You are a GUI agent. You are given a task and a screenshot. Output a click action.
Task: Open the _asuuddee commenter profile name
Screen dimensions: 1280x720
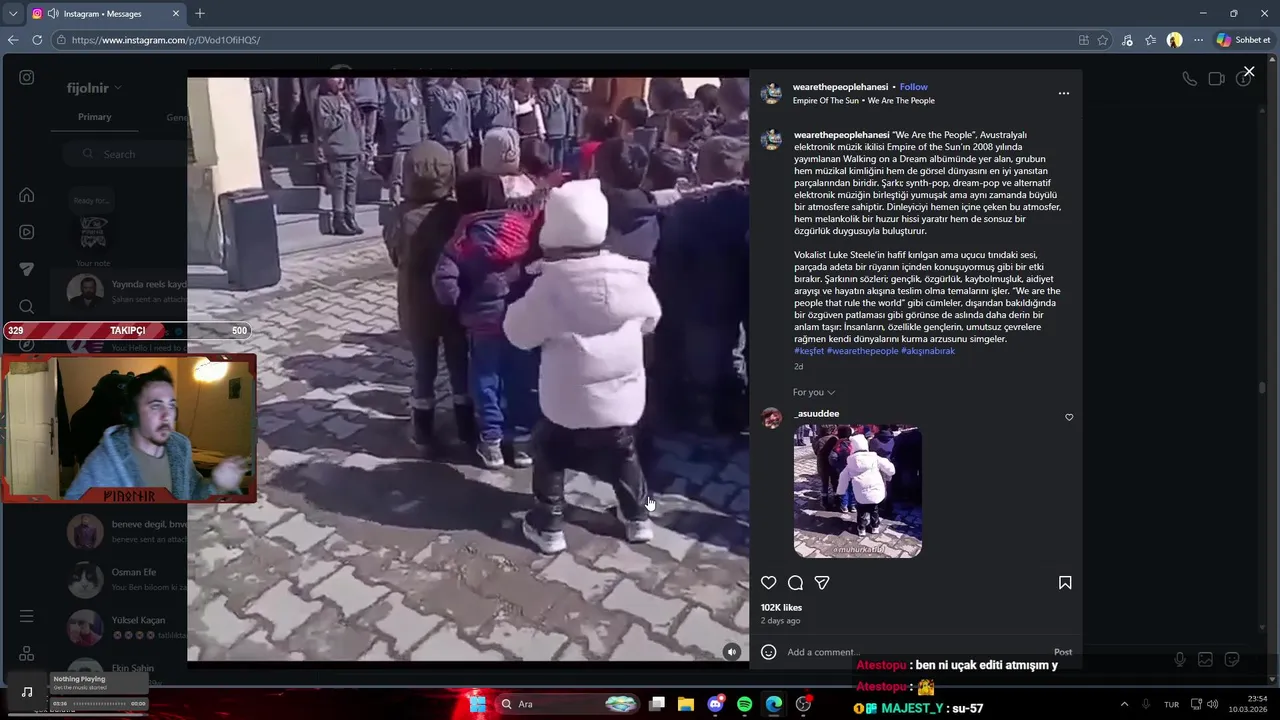click(816, 413)
